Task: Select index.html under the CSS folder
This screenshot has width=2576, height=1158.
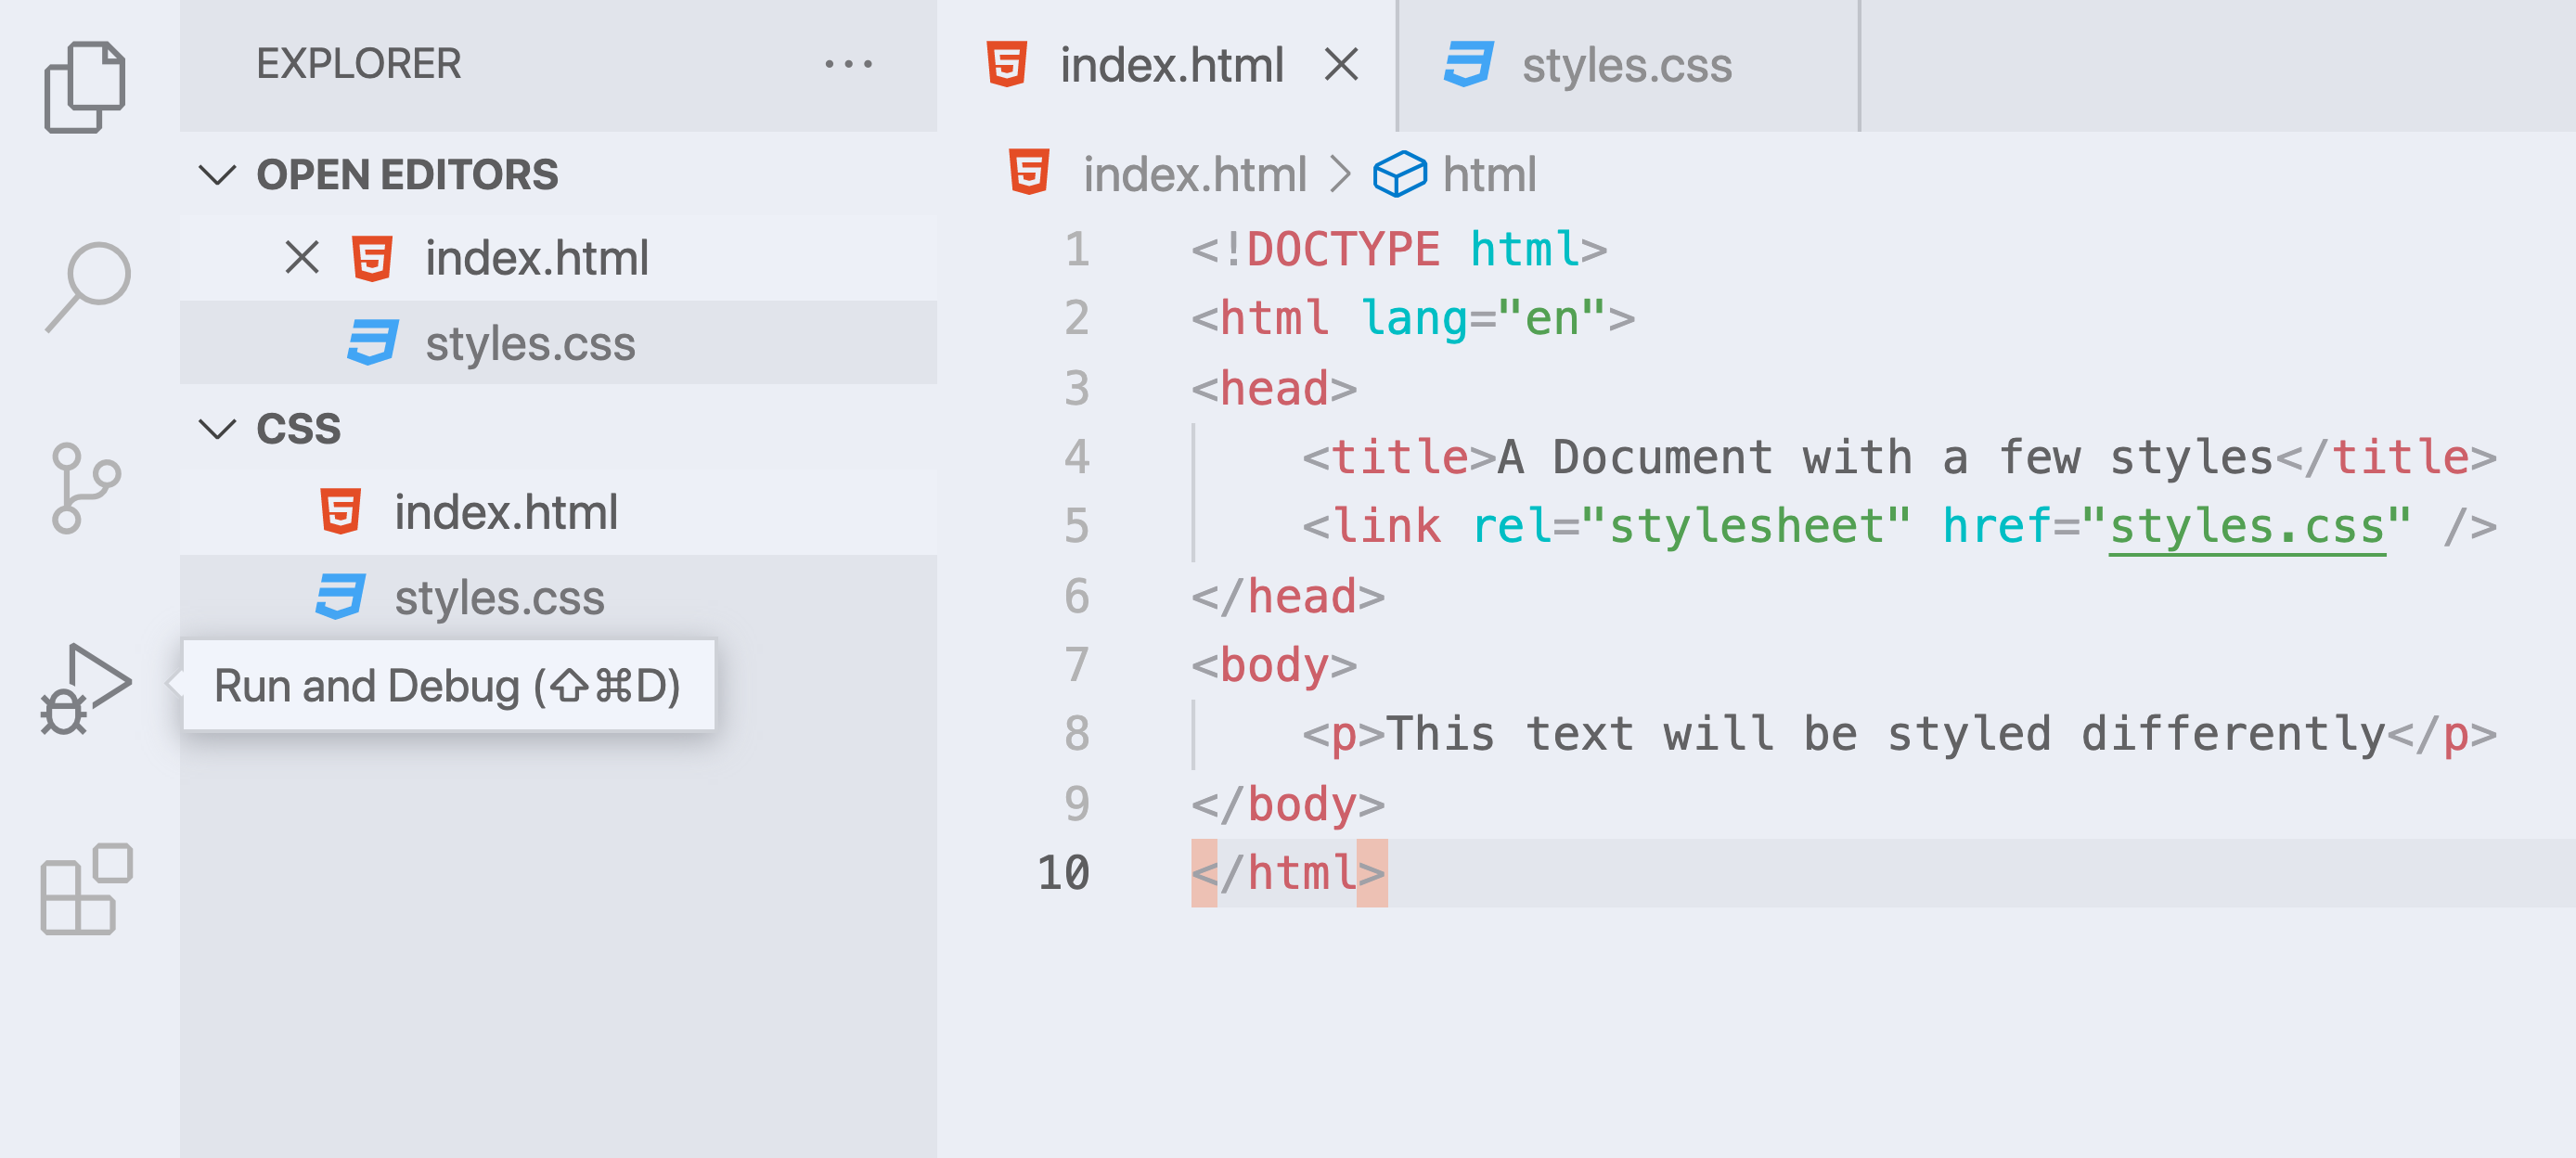Action: coord(505,512)
